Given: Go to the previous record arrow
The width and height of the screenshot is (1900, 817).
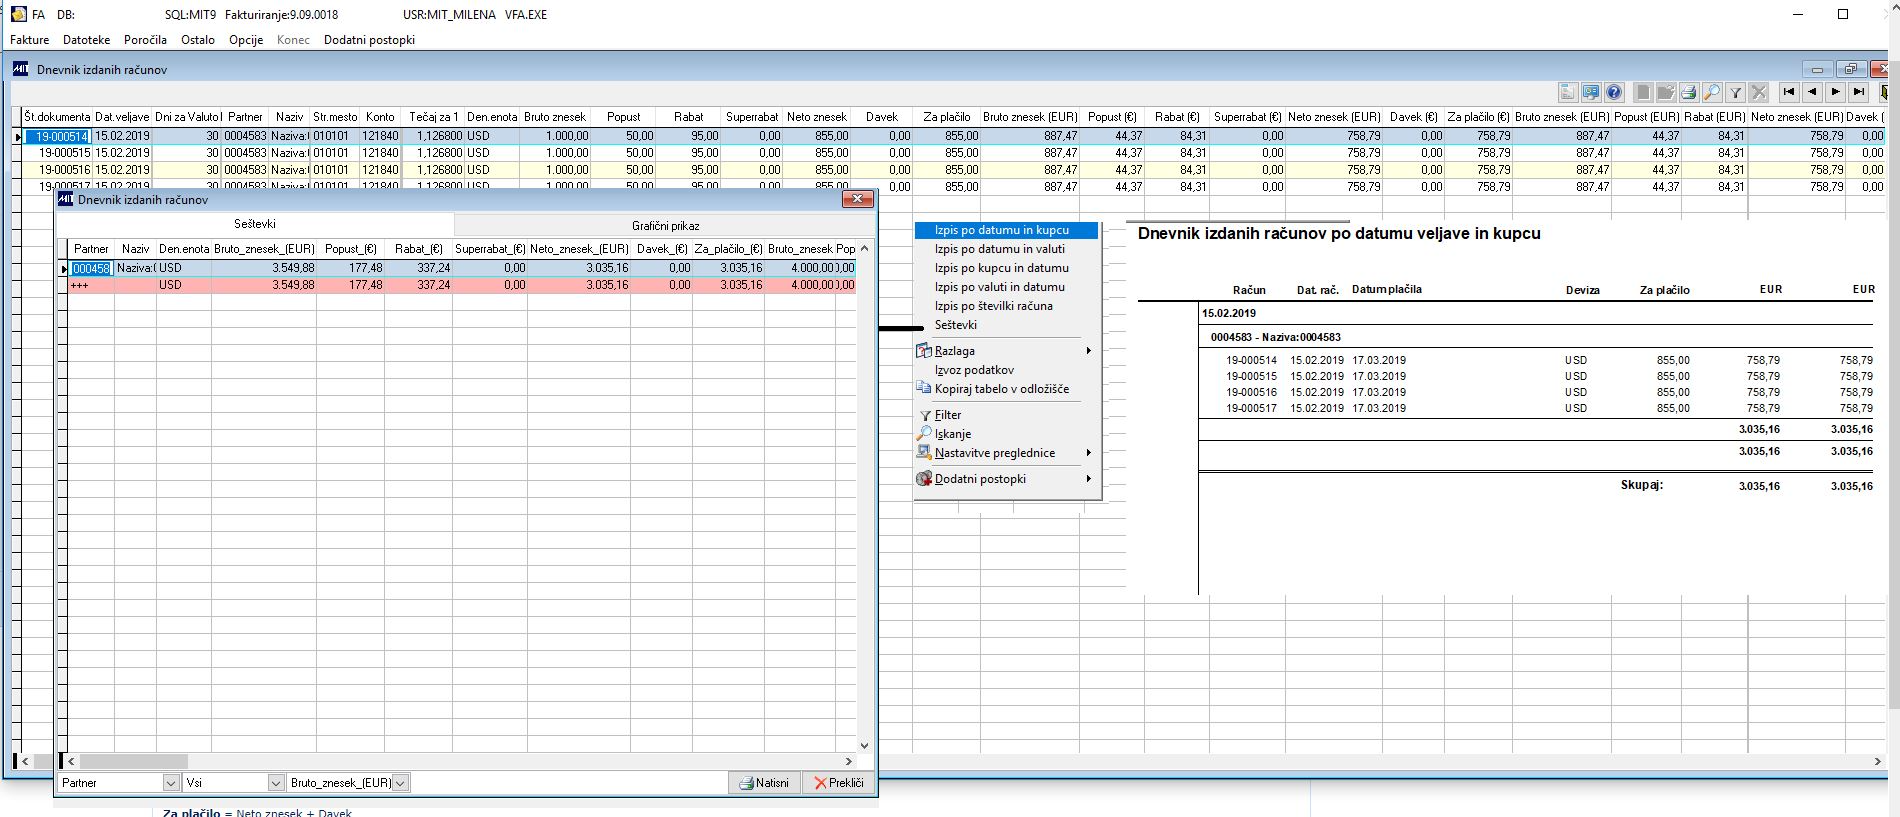Looking at the screenshot, I should point(1812,92).
